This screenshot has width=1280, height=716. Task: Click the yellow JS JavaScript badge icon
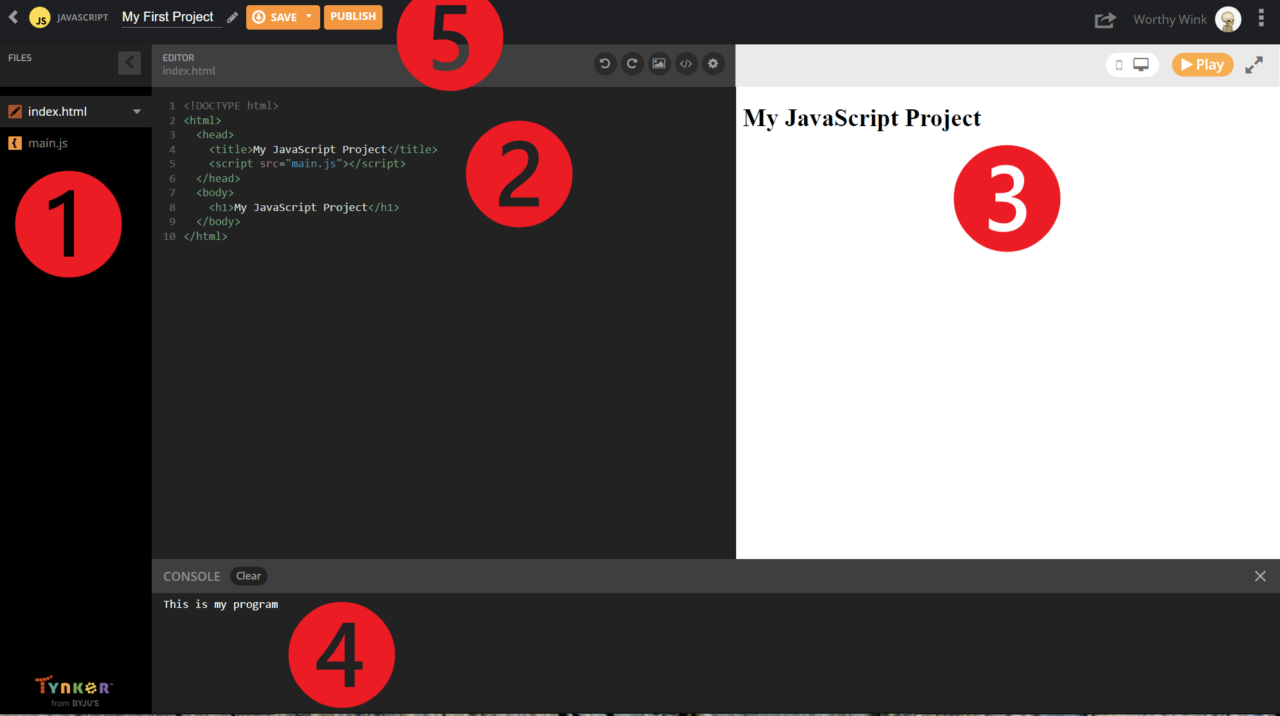pyautogui.click(x=40, y=18)
